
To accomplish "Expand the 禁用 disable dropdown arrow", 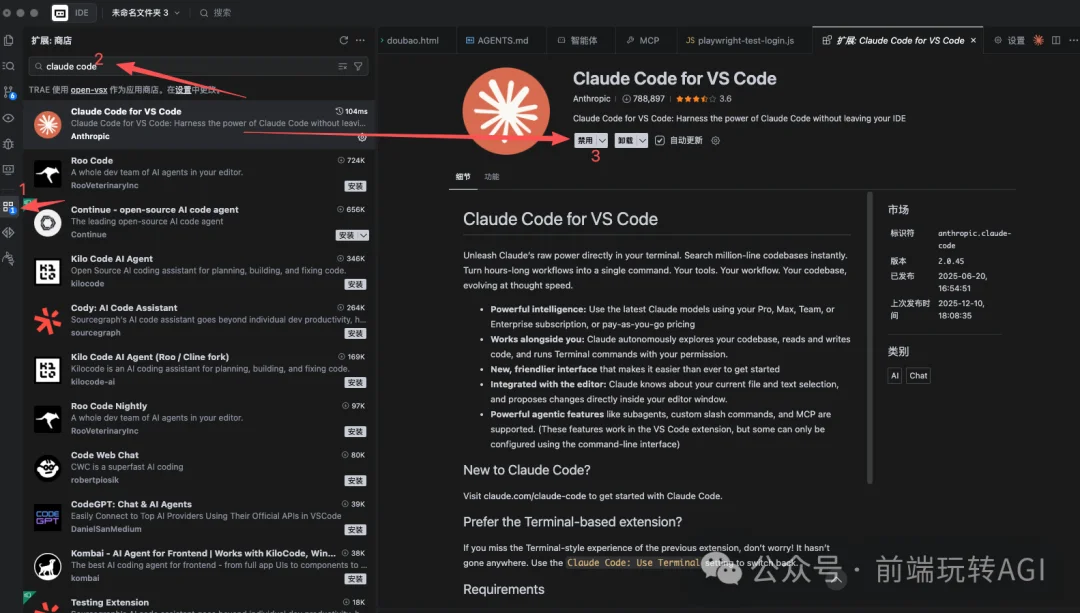I will coord(602,141).
